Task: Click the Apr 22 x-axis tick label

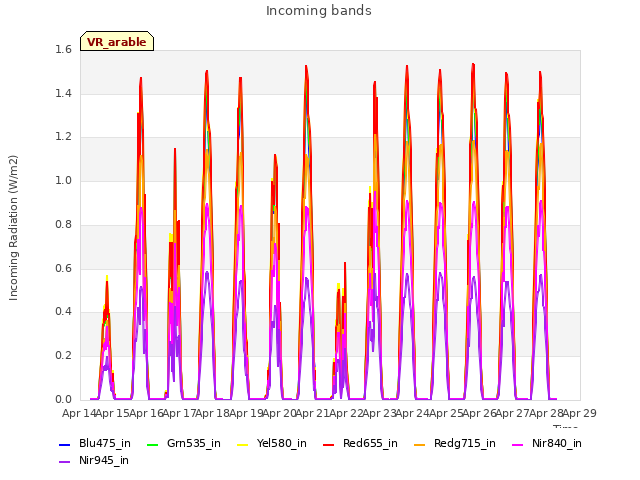Action: click(x=346, y=413)
